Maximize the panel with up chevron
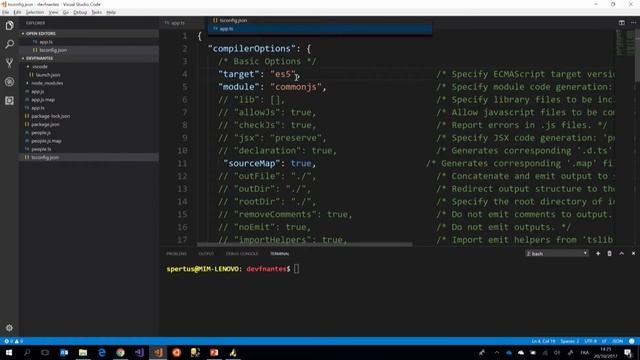The width and height of the screenshot is (640, 360). coord(621,253)
